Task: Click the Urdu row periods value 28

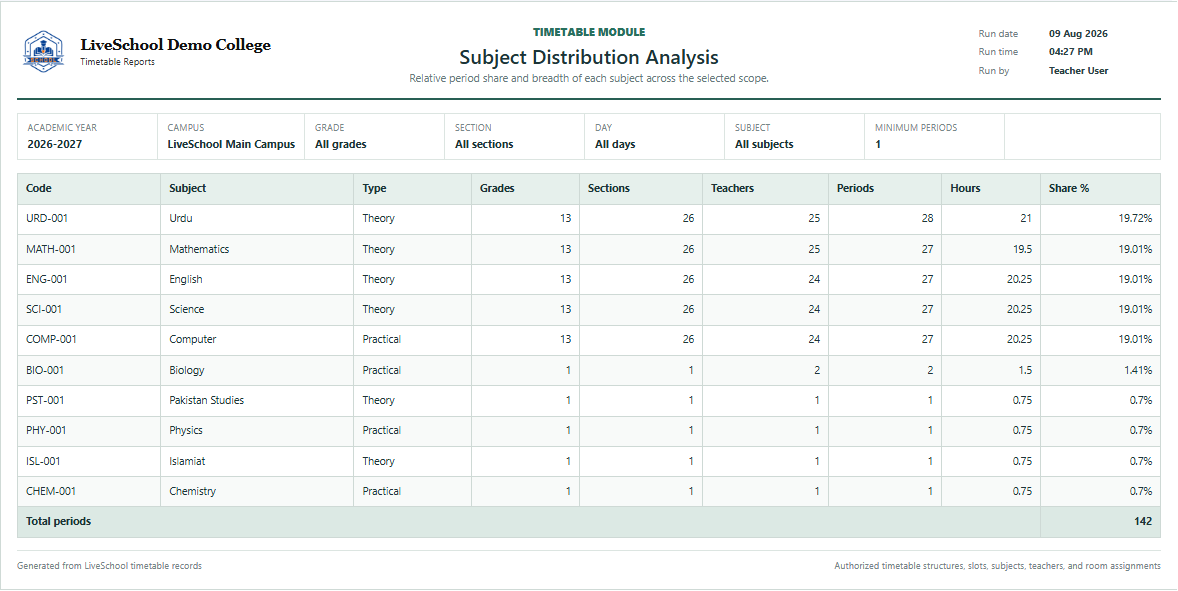Action: point(927,219)
